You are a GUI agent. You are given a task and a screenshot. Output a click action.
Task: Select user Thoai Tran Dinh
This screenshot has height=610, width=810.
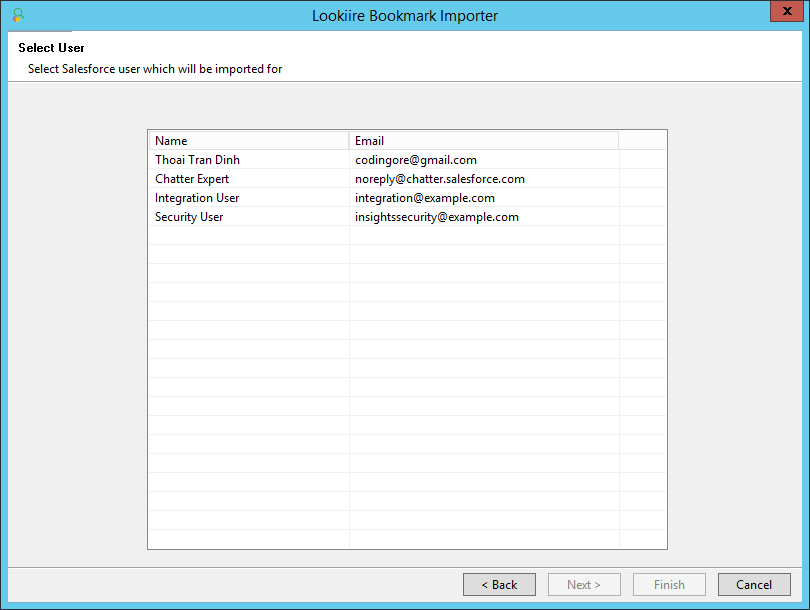point(197,160)
